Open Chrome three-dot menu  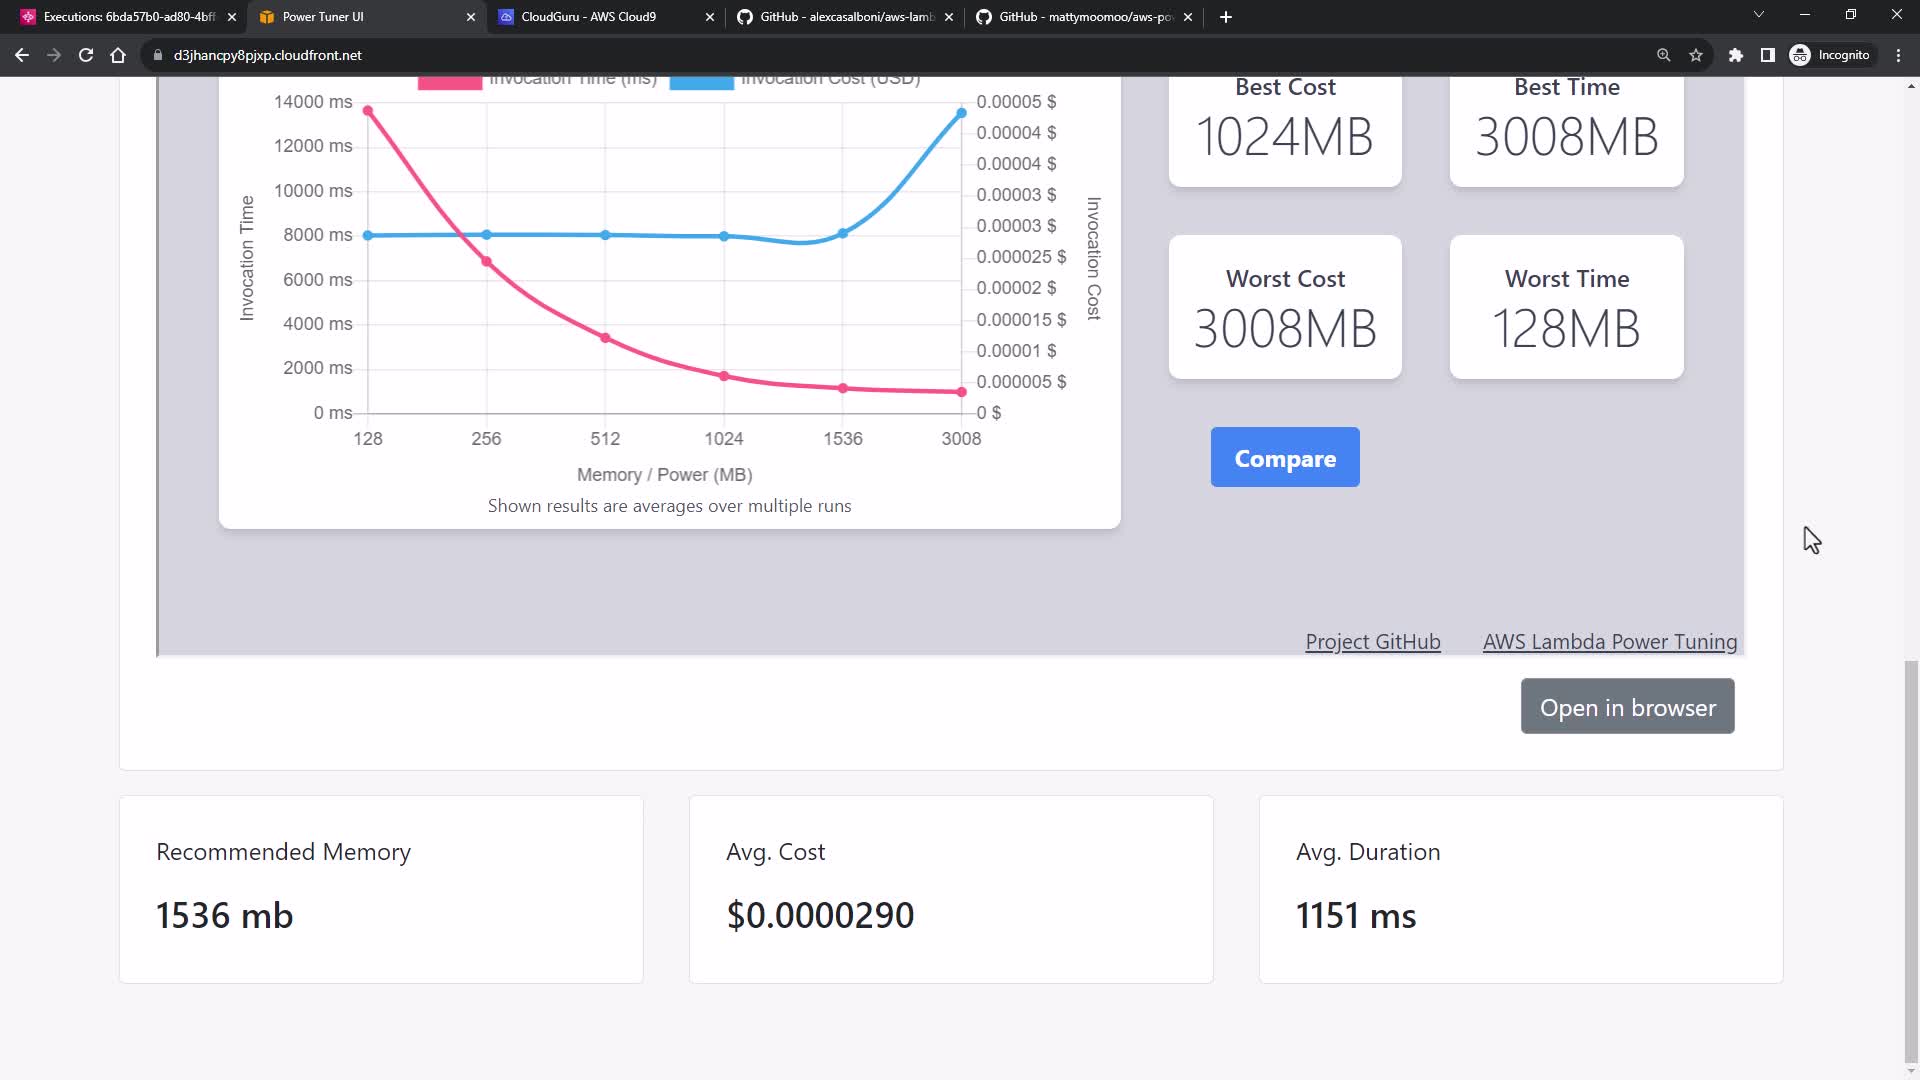[x=1898, y=55]
